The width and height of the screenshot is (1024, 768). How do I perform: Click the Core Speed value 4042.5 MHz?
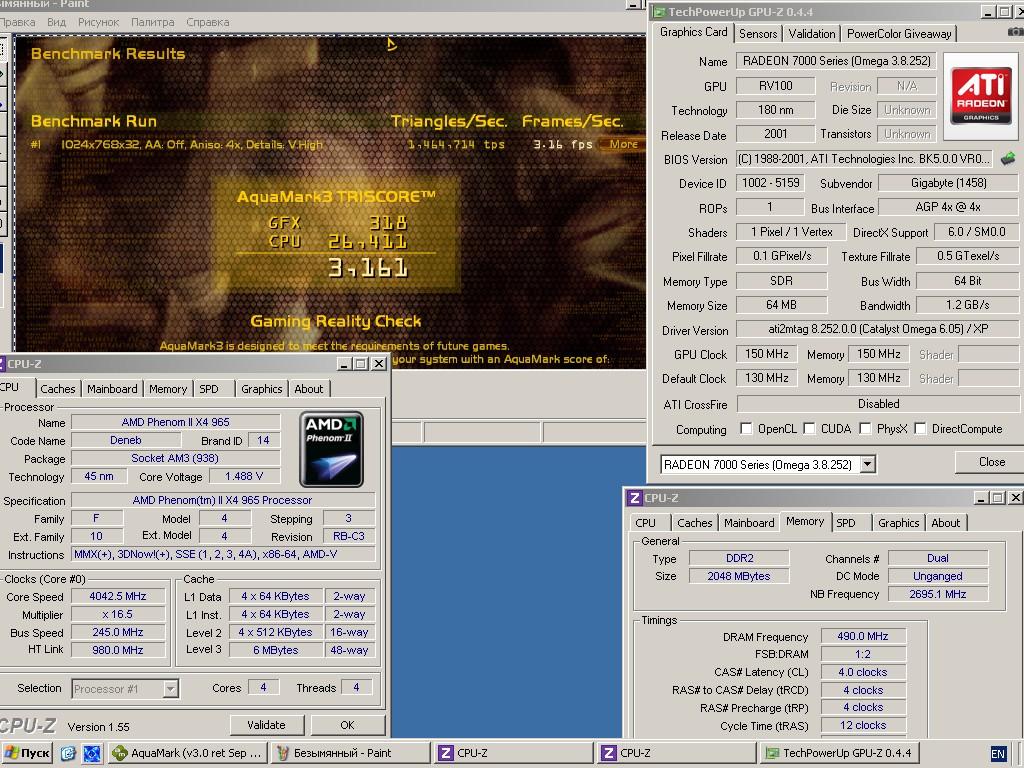coord(118,596)
